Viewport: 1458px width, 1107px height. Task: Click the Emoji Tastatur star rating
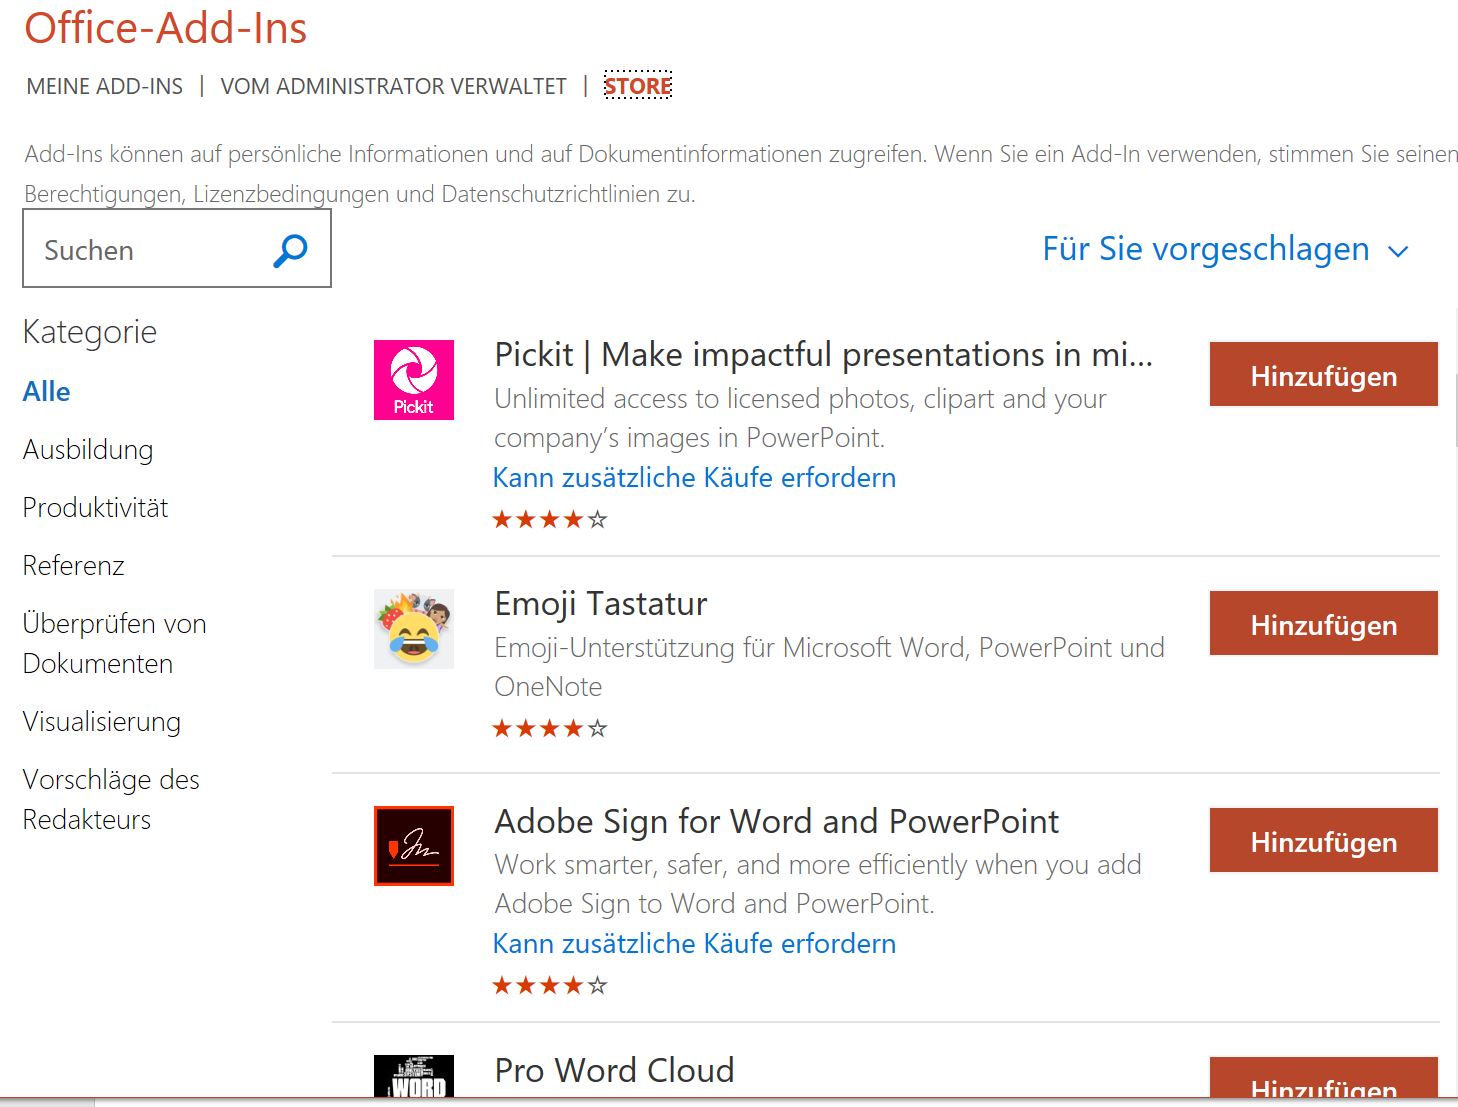[550, 728]
